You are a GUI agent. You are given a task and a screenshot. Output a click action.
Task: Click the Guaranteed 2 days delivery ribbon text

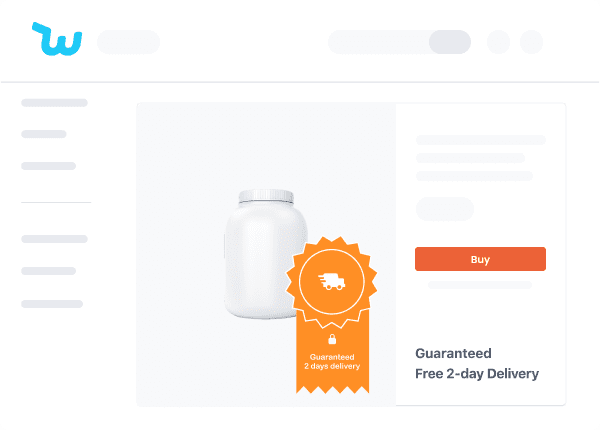coord(332,362)
